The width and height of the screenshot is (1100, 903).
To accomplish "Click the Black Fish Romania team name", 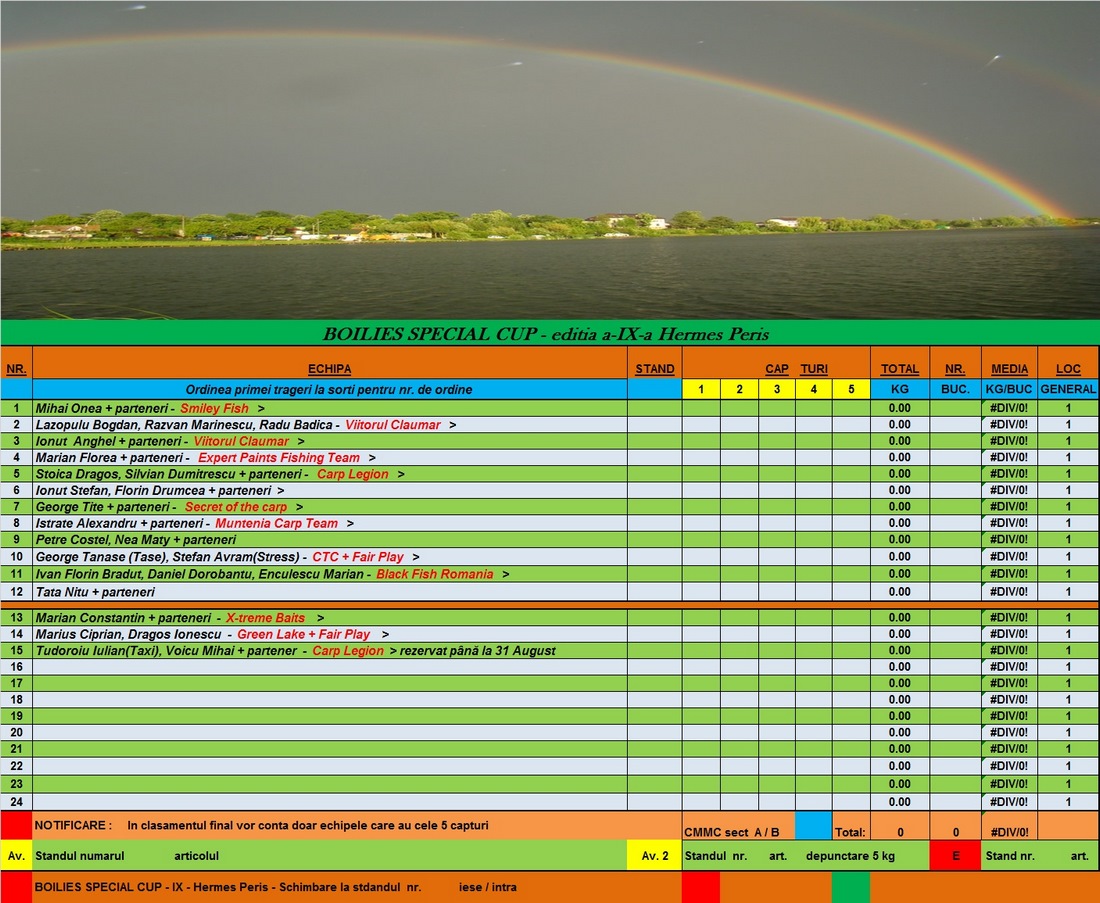I will pos(434,574).
